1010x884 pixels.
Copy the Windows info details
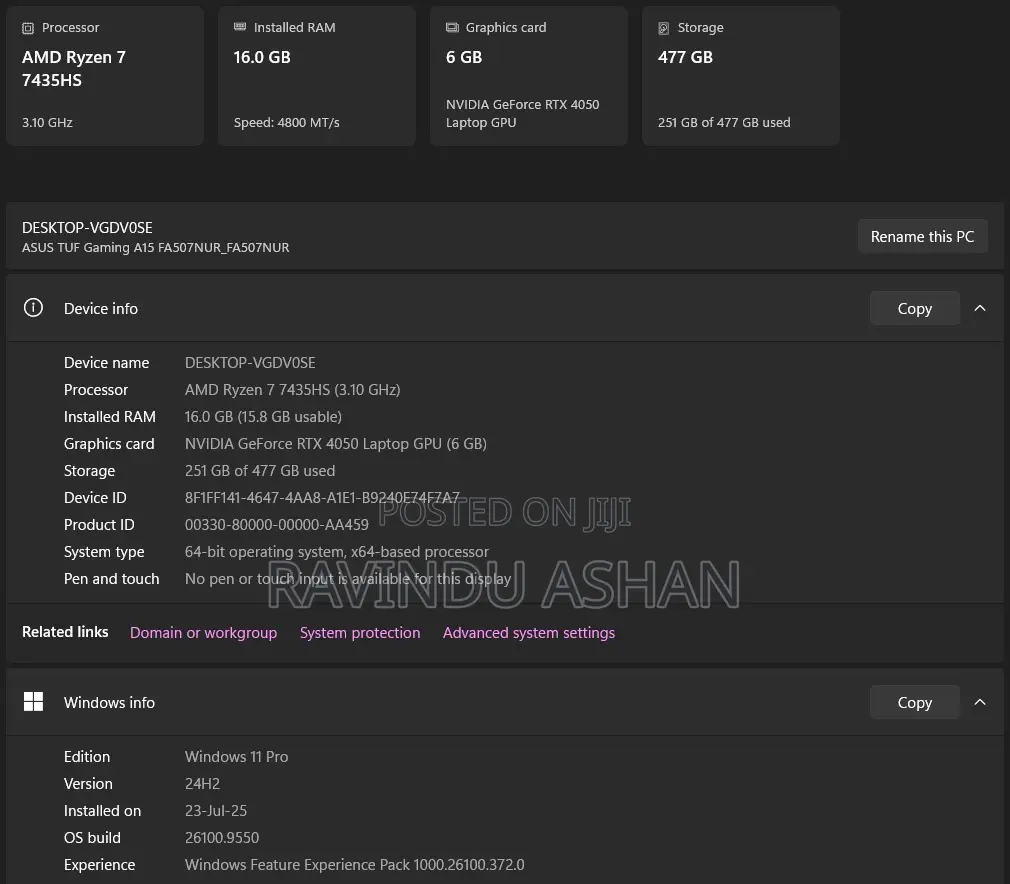click(915, 702)
